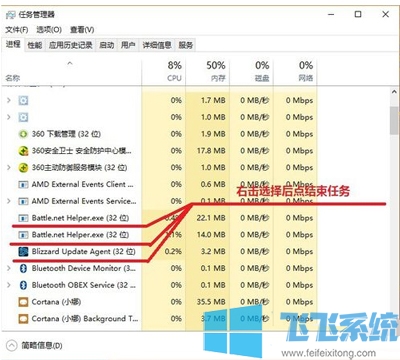Click the icon of the 14.0 MB Battle.net Helper
The height and width of the screenshot is (360, 400).
pos(23,235)
